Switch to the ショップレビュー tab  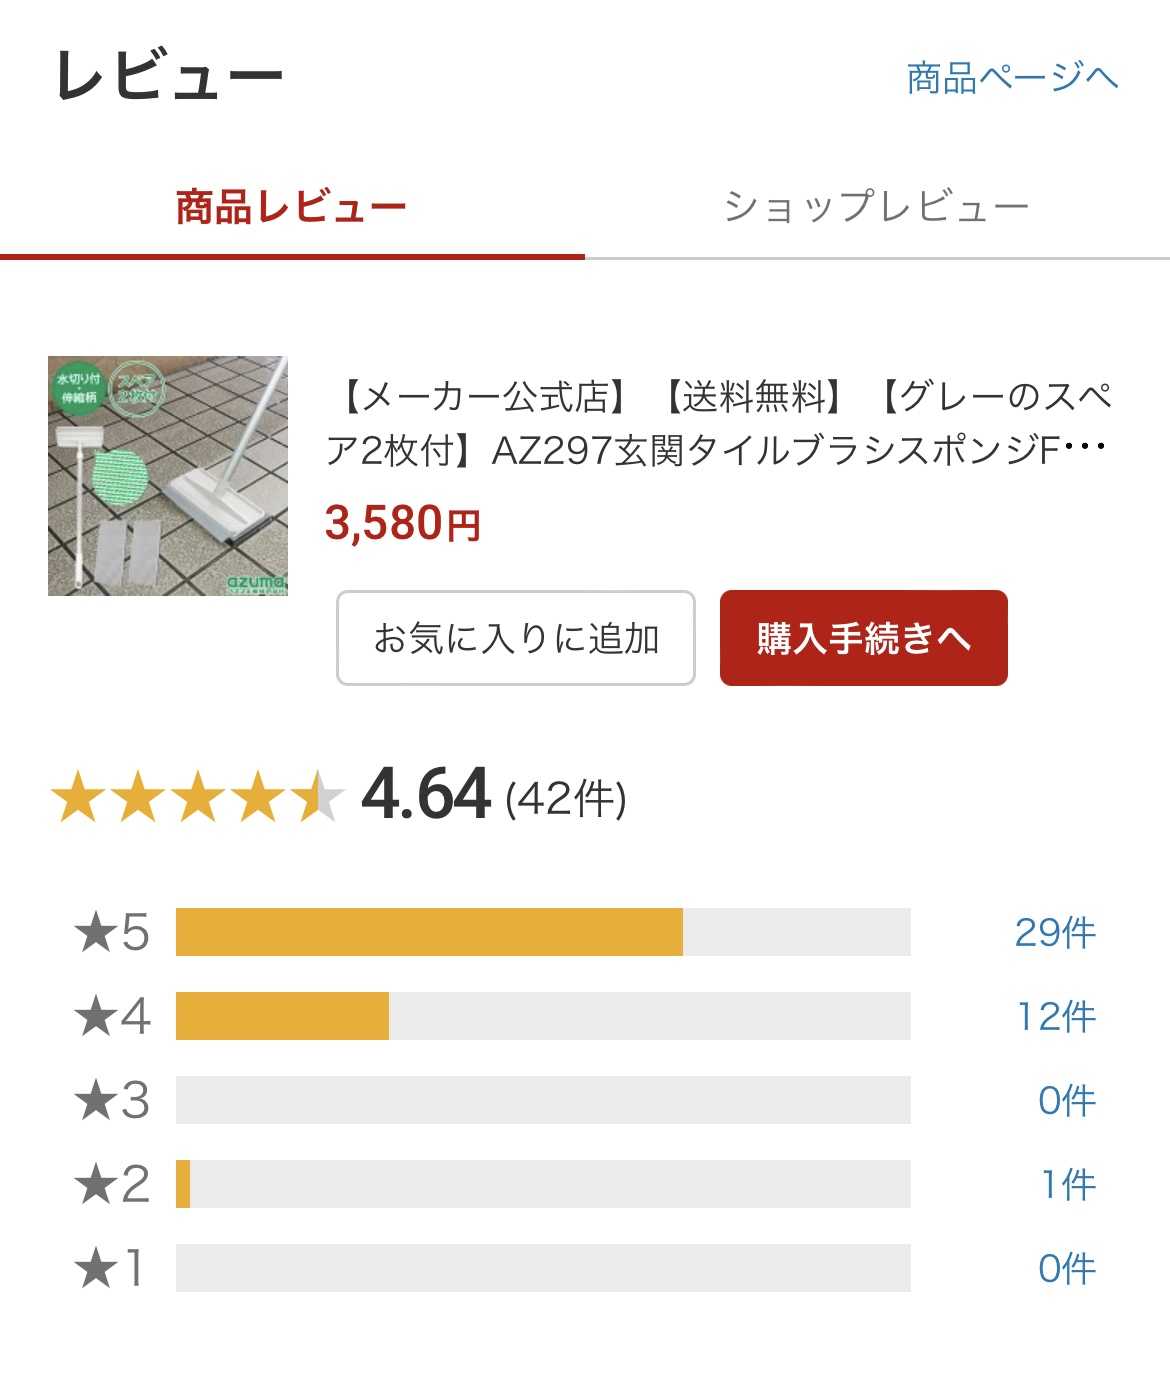coord(876,208)
